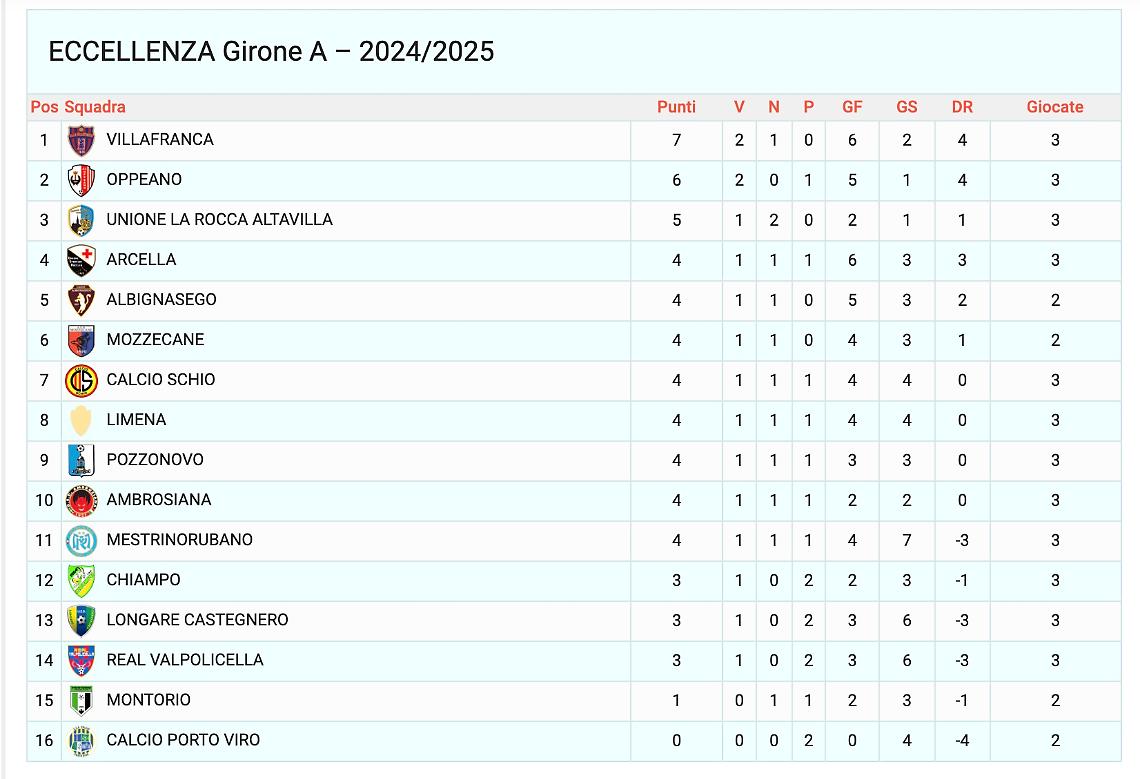Click the Calcio Schio round emblem
This screenshot has height=779, width=1140.
coord(81,381)
